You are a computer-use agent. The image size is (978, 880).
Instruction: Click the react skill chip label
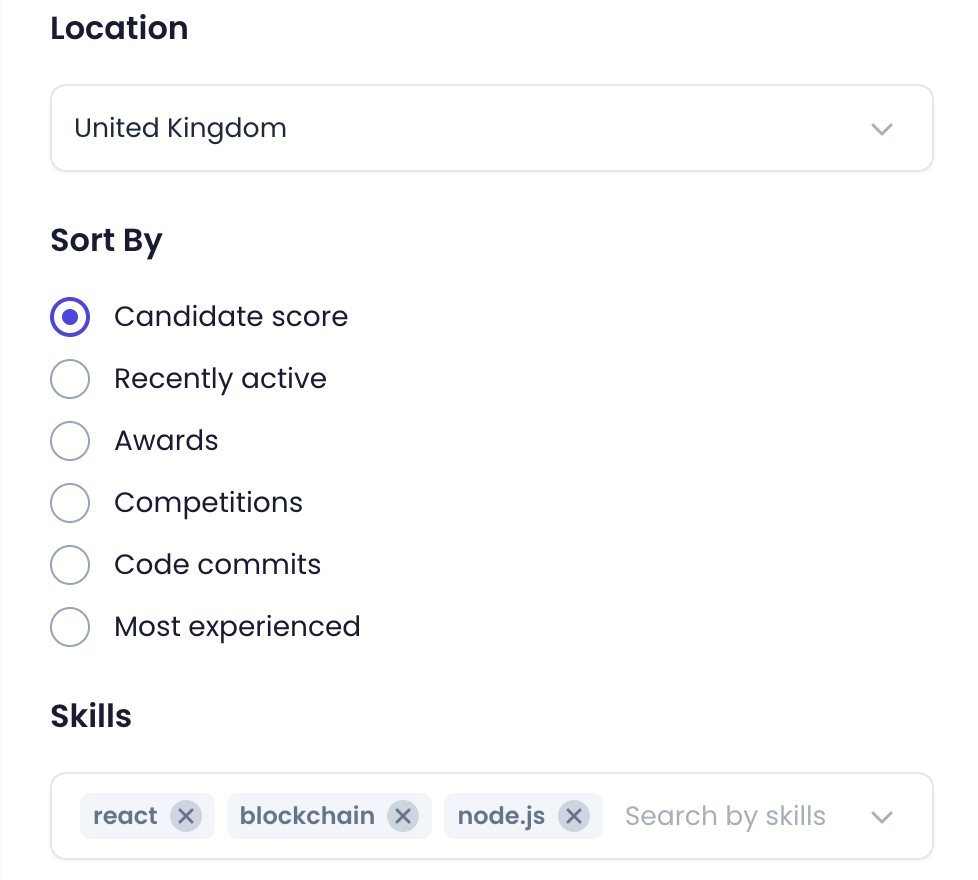(125, 816)
